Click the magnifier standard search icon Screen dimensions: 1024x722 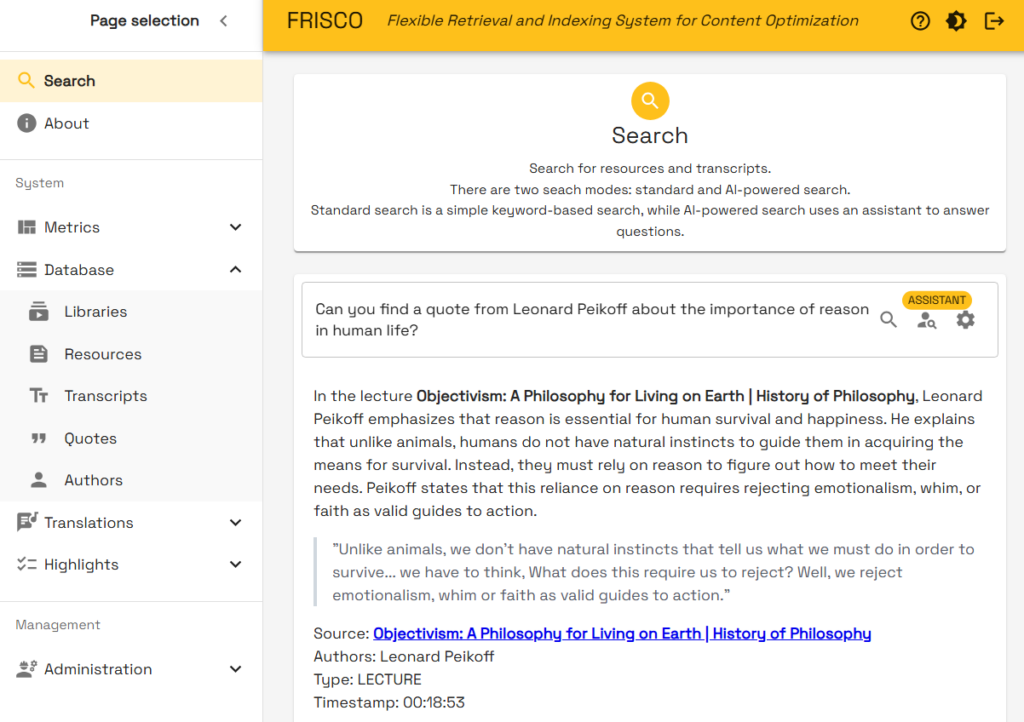tap(888, 320)
